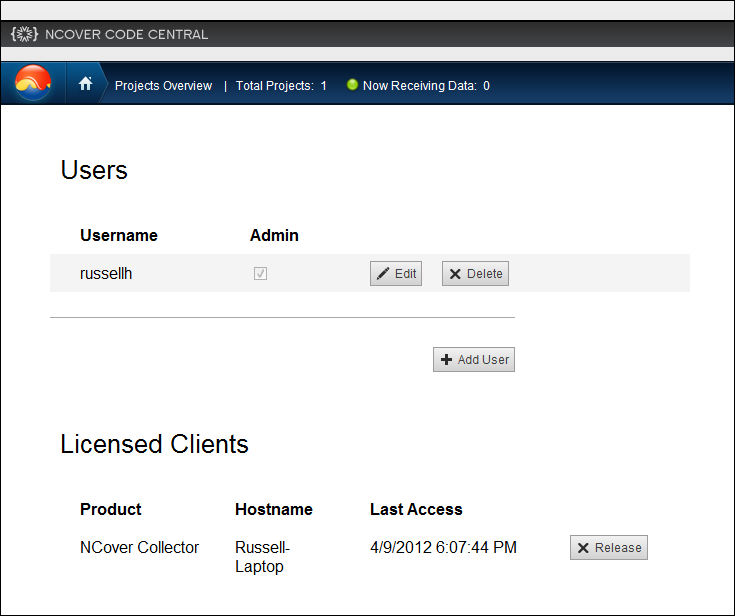Viewport: 735px width, 616px height.
Task: Go to the home page icon
Action: [x=85, y=85]
